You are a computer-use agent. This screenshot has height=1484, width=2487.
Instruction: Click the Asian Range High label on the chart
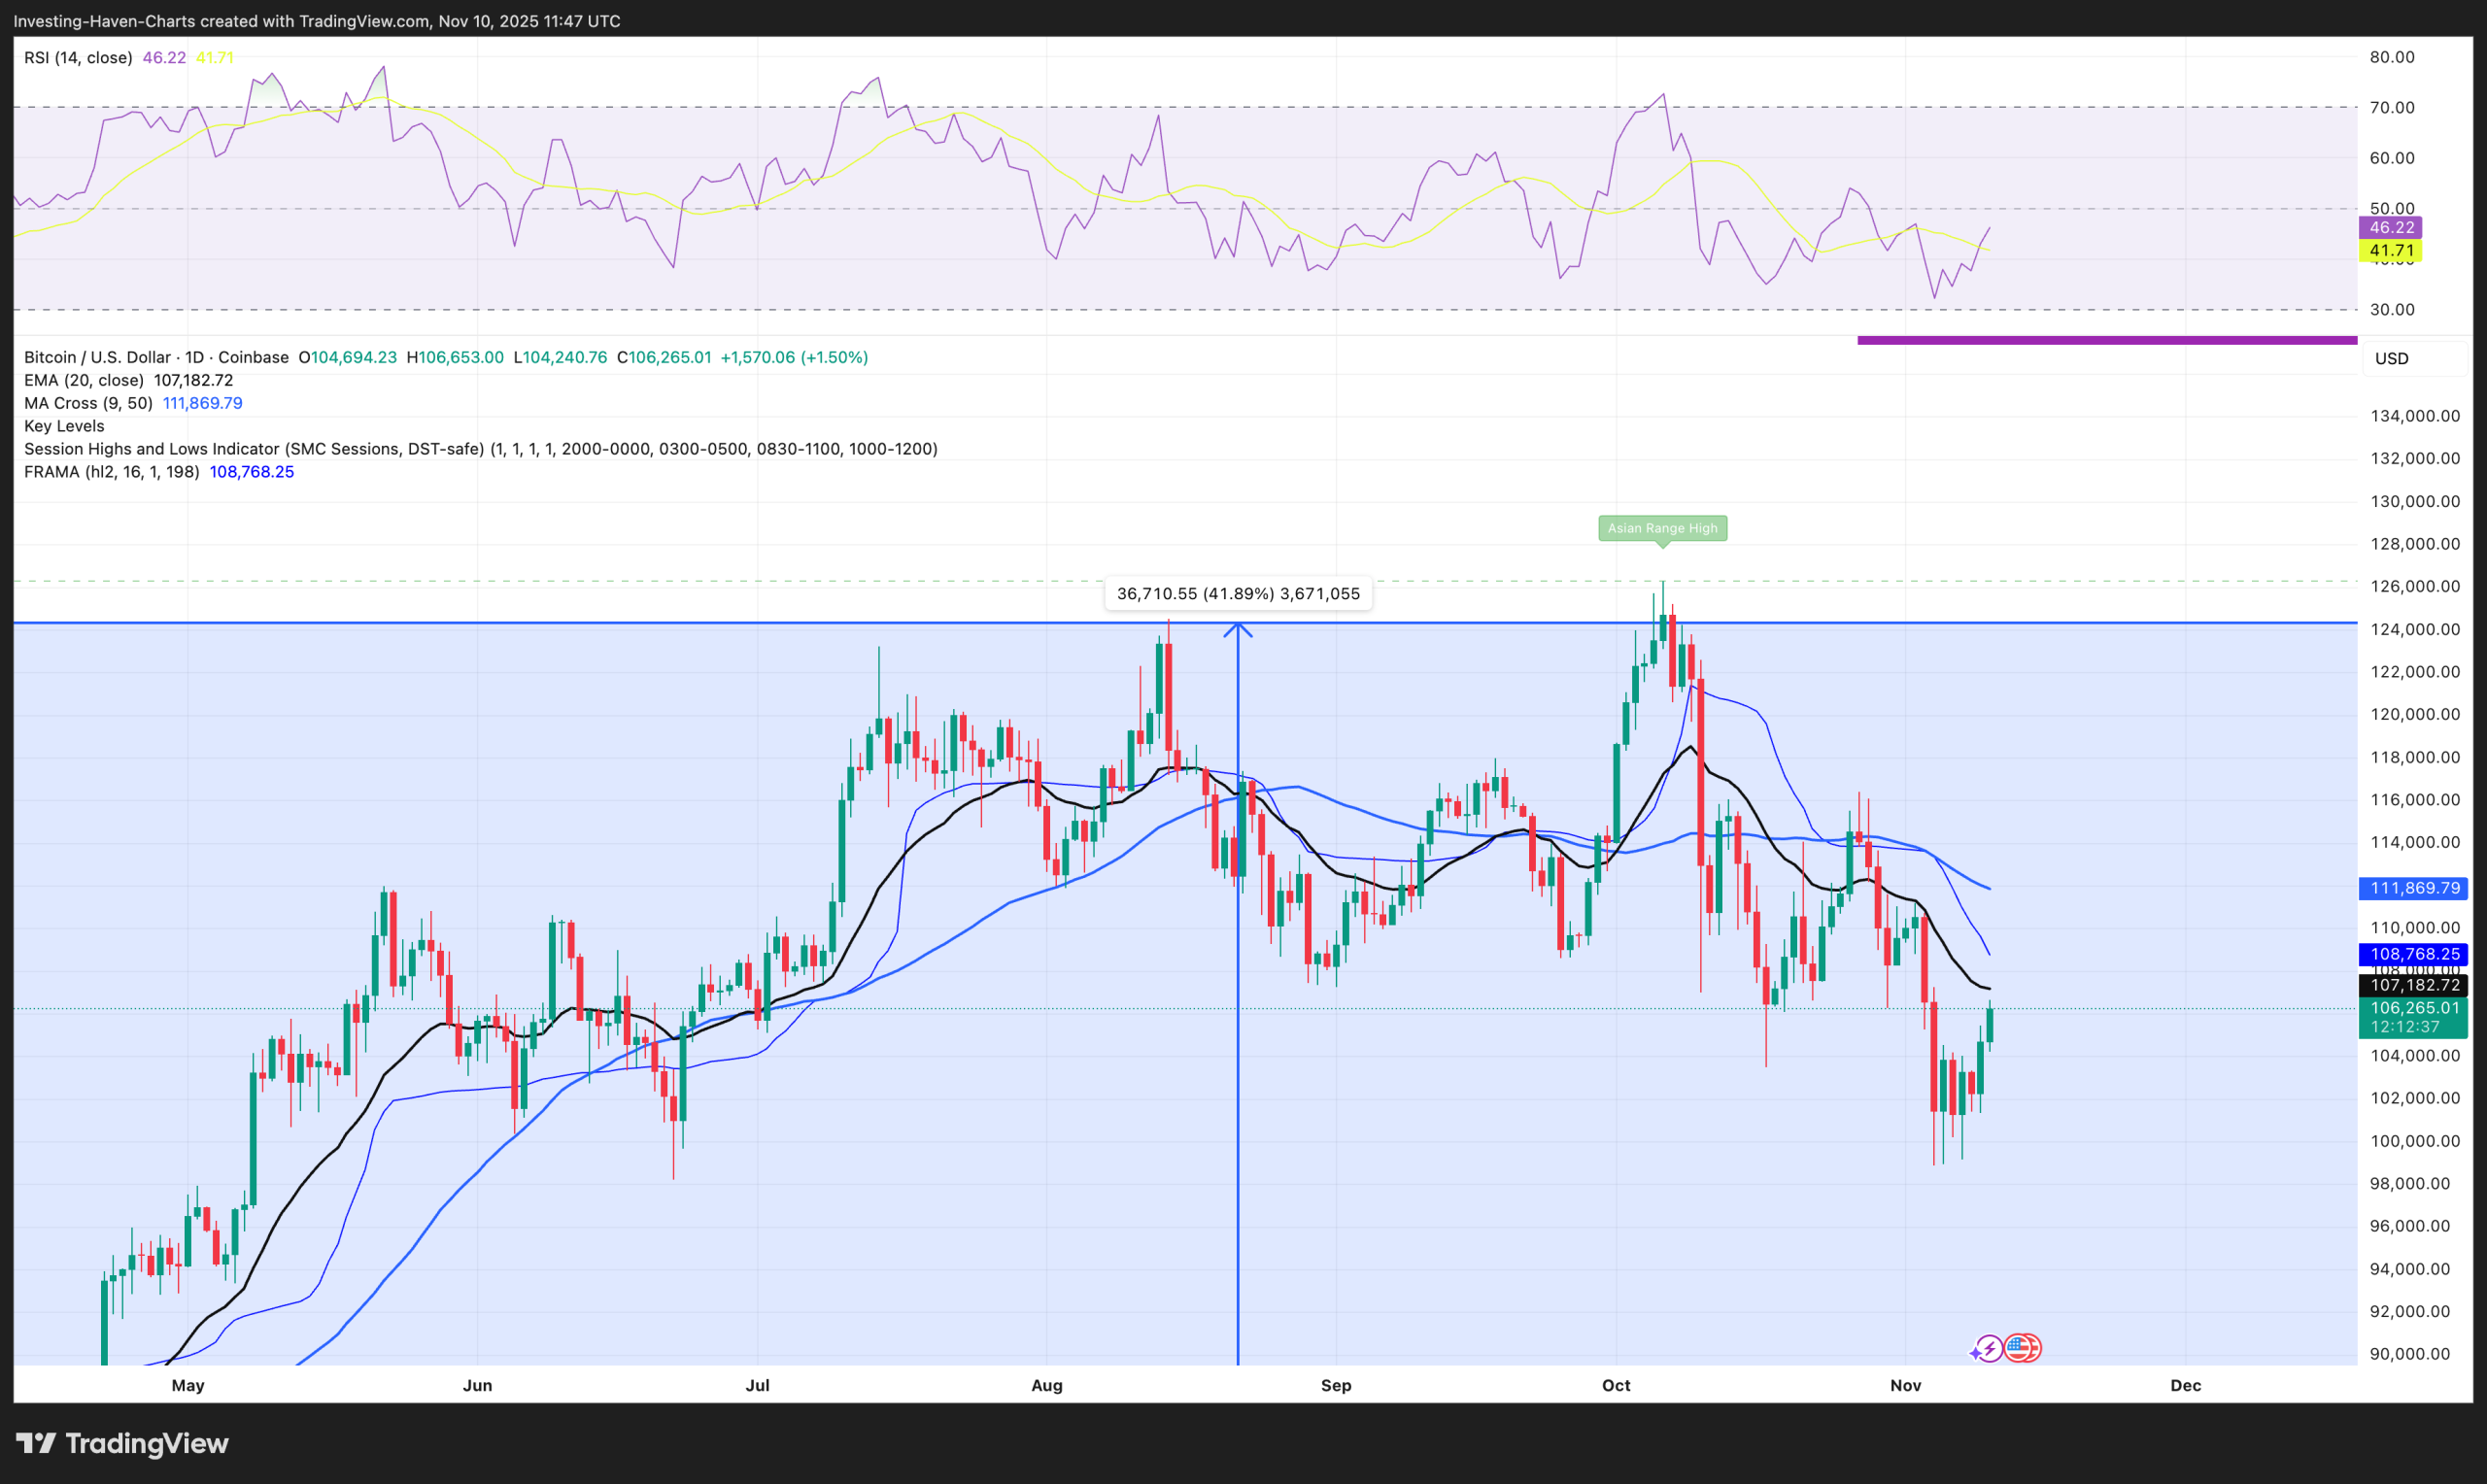point(1662,528)
